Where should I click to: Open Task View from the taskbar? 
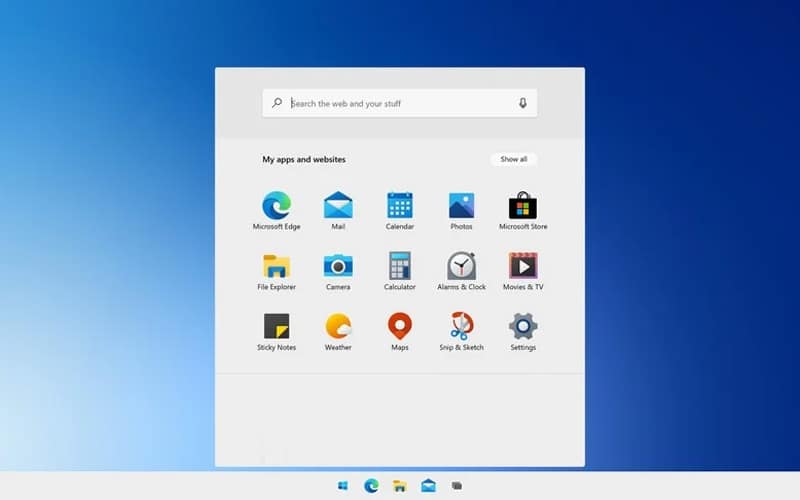(x=457, y=486)
